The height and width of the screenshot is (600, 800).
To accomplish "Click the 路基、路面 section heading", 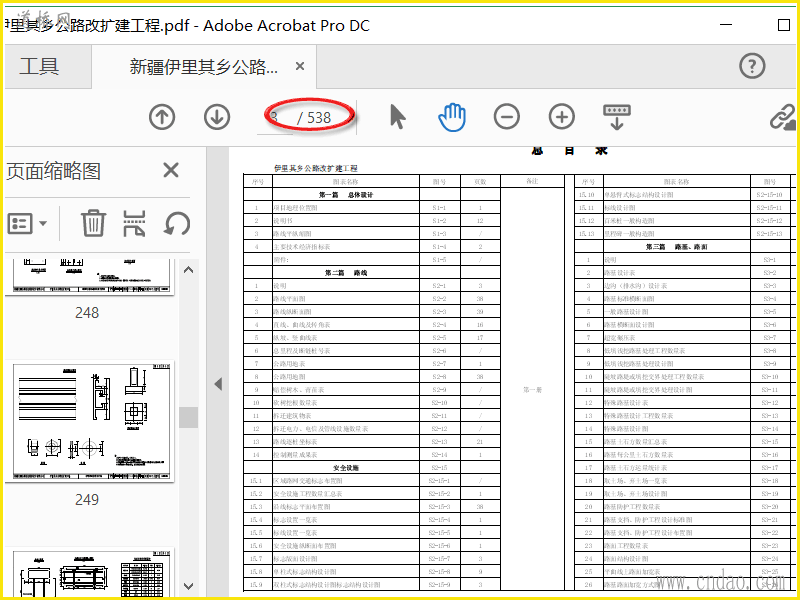I will click(690, 247).
